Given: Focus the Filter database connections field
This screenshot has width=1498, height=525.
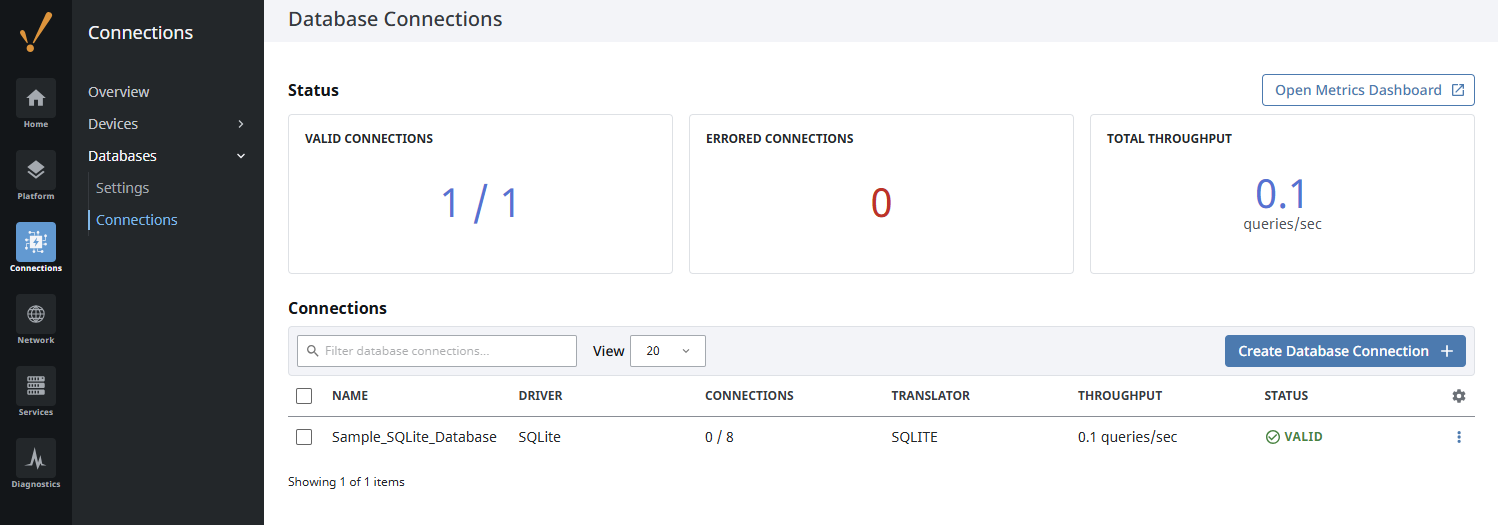Looking at the screenshot, I should click(437, 351).
